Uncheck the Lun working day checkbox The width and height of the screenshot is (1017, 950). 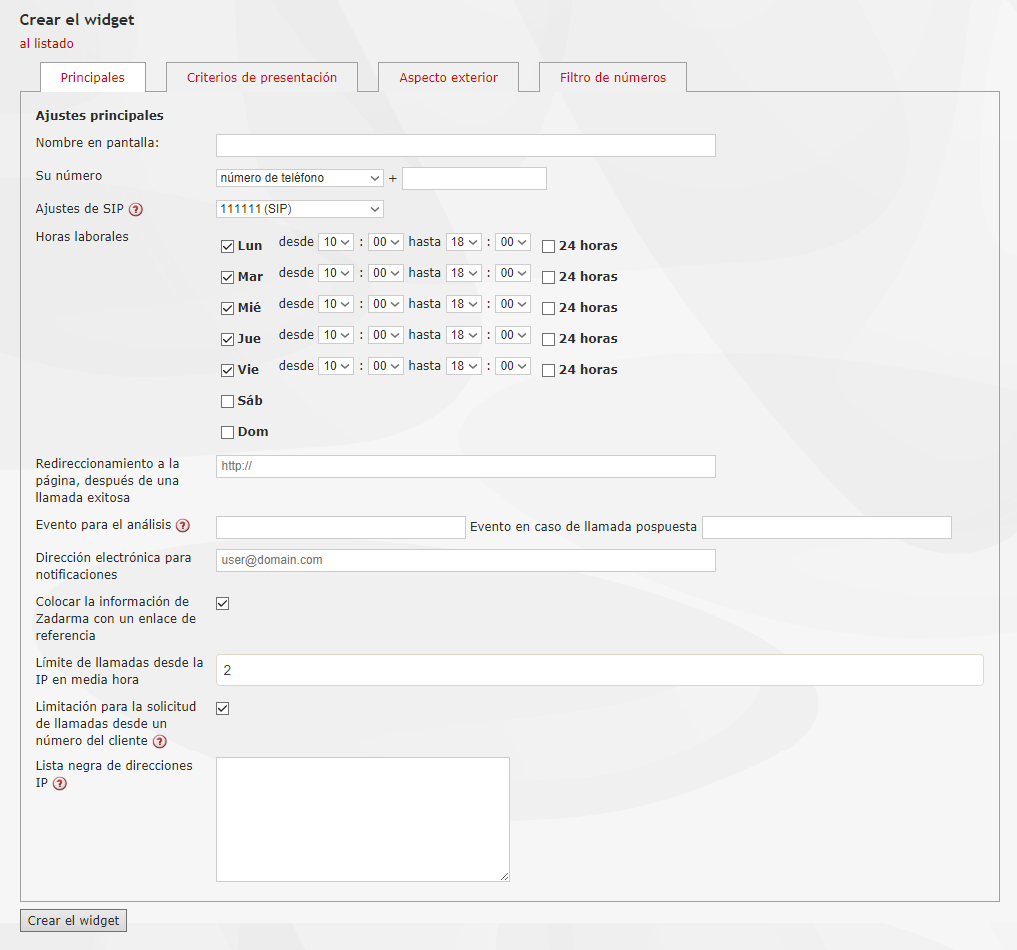tap(227, 246)
